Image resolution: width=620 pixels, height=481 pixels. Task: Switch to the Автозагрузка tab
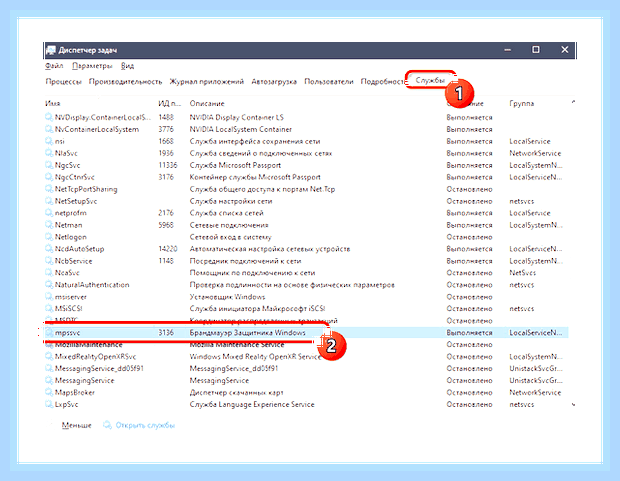coord(274,81)
